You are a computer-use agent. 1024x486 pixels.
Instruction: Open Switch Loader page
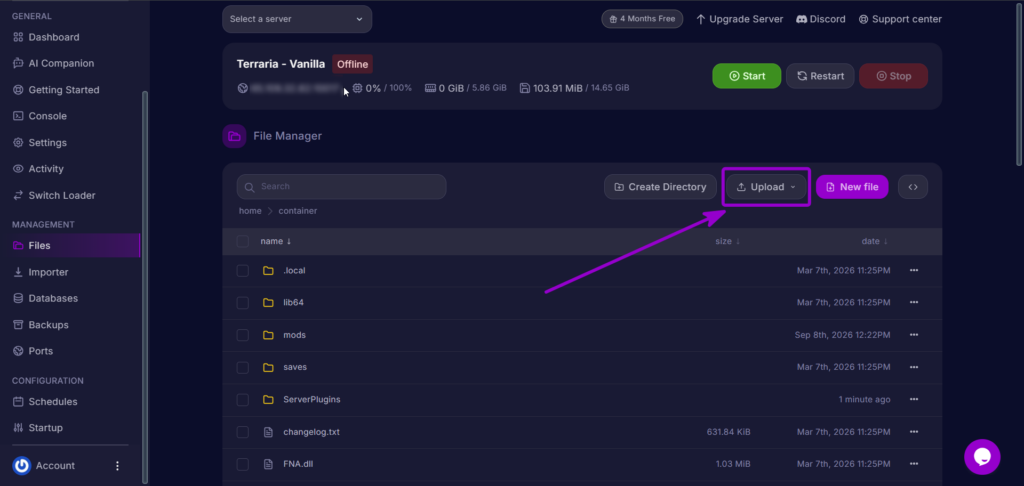[54, 195]
